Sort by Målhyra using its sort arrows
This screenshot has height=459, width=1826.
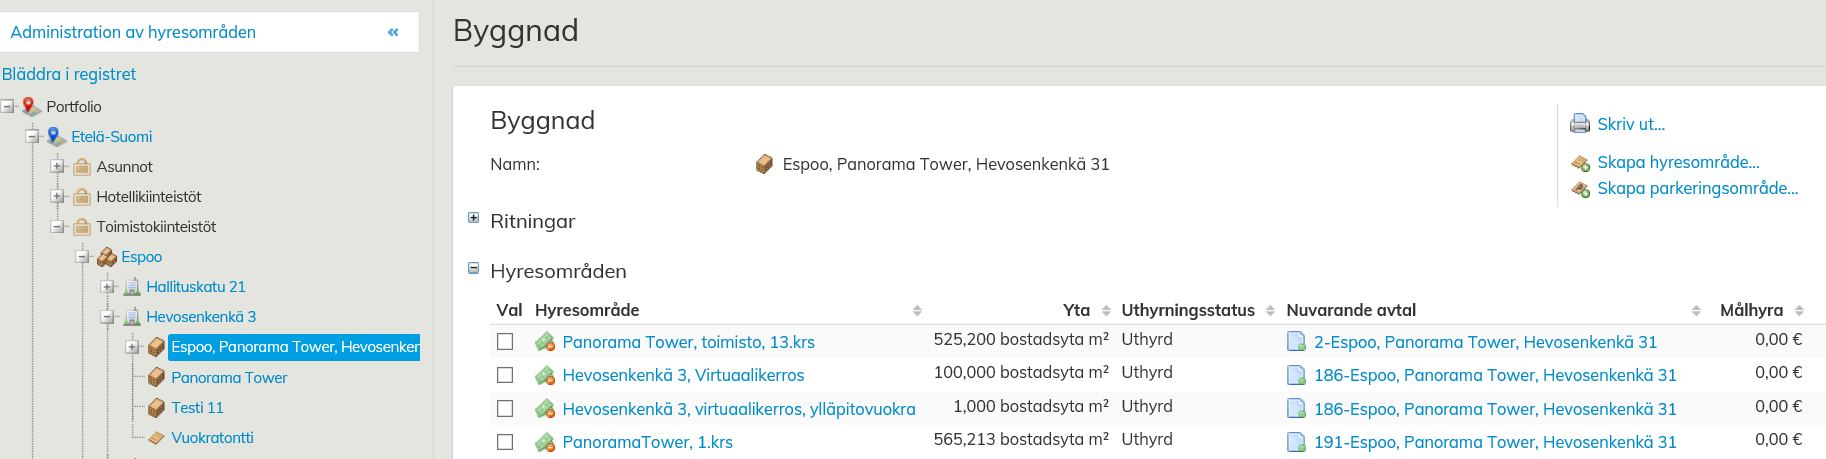point(1799,311)
